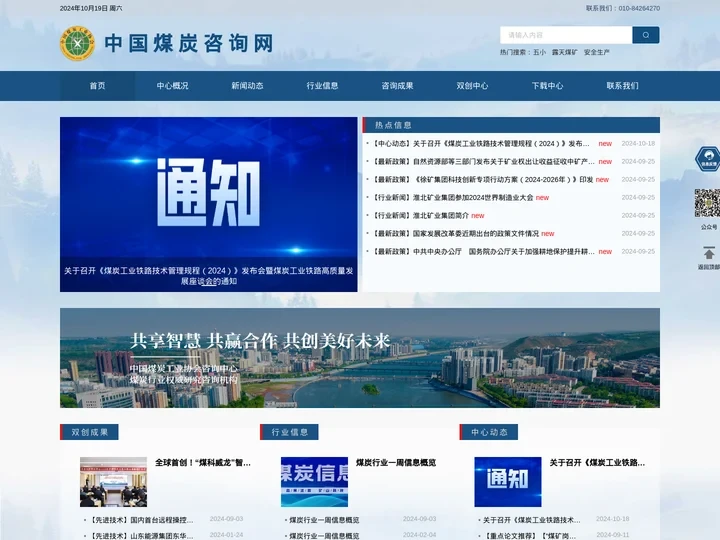The width and height of the screenshot is (720, 540).
Task: Click the phone number 010-84264270
Action: (639, 8)
